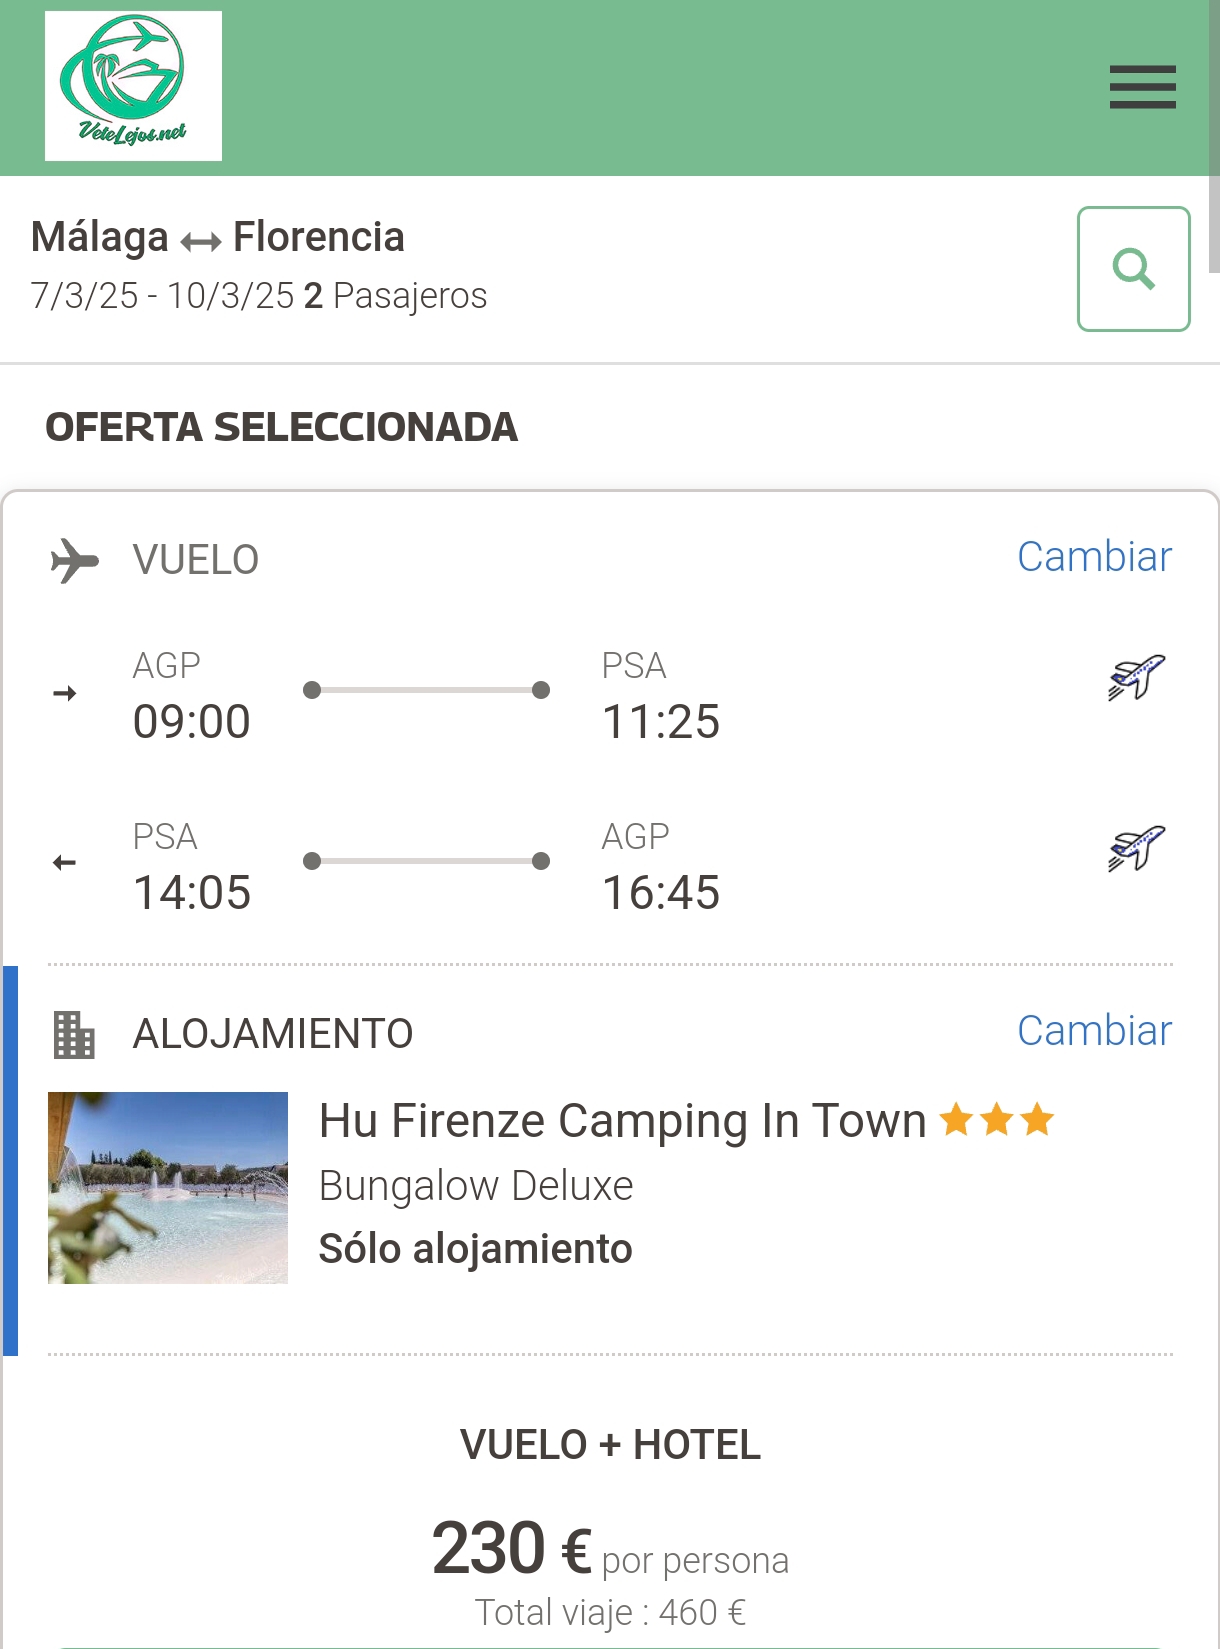The width and height of the screenshot is (1220, 1649).
Task: Click the return flight airline logo
Action: [1137, 849]
